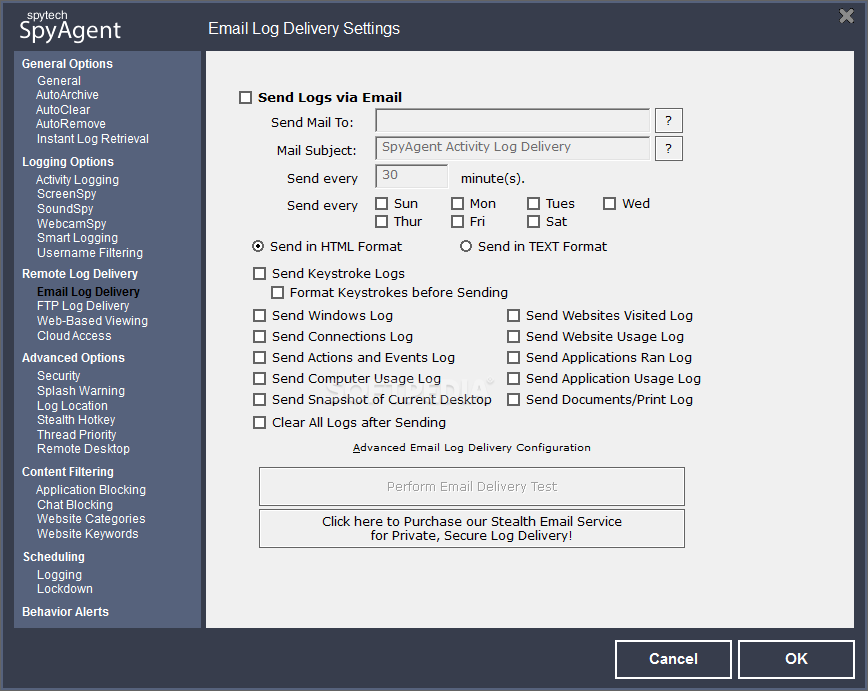The image size is (868, 691).
Task: Click the Send every minutes field
Action: tap(412, 177)
